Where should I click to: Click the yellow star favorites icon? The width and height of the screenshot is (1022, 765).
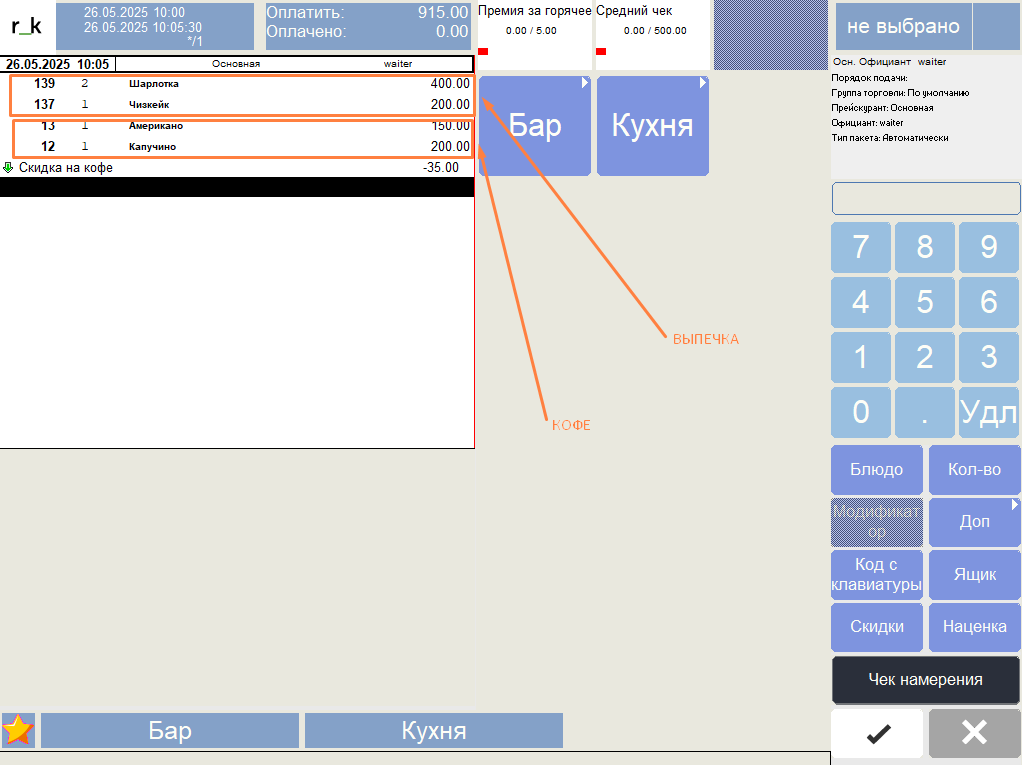click(x=18, y=730)
